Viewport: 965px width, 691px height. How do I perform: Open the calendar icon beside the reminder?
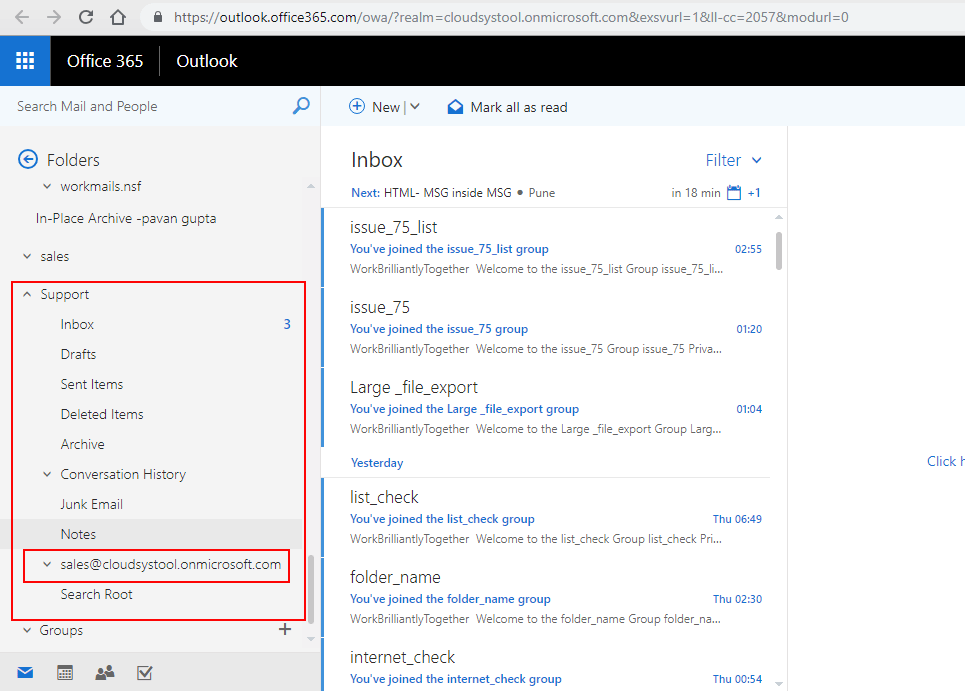(733, 192)
